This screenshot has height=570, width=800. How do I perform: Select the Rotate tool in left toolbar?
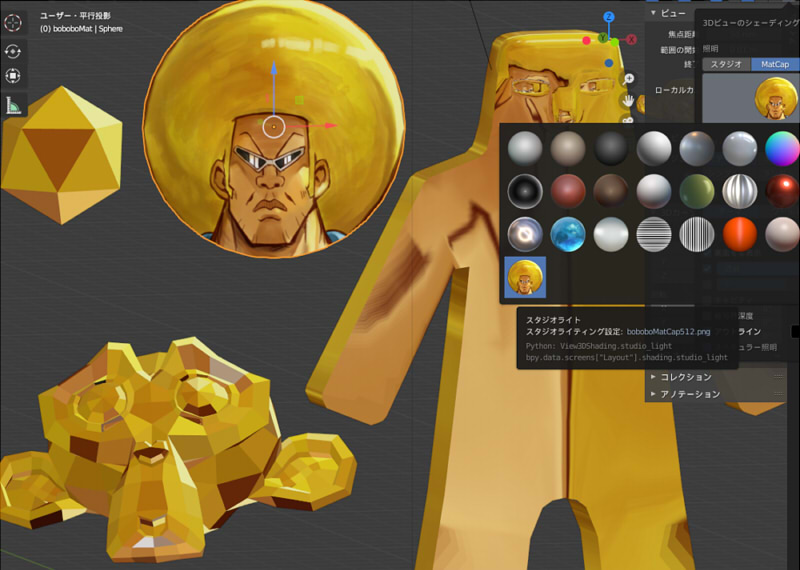[x=13, y=51]
